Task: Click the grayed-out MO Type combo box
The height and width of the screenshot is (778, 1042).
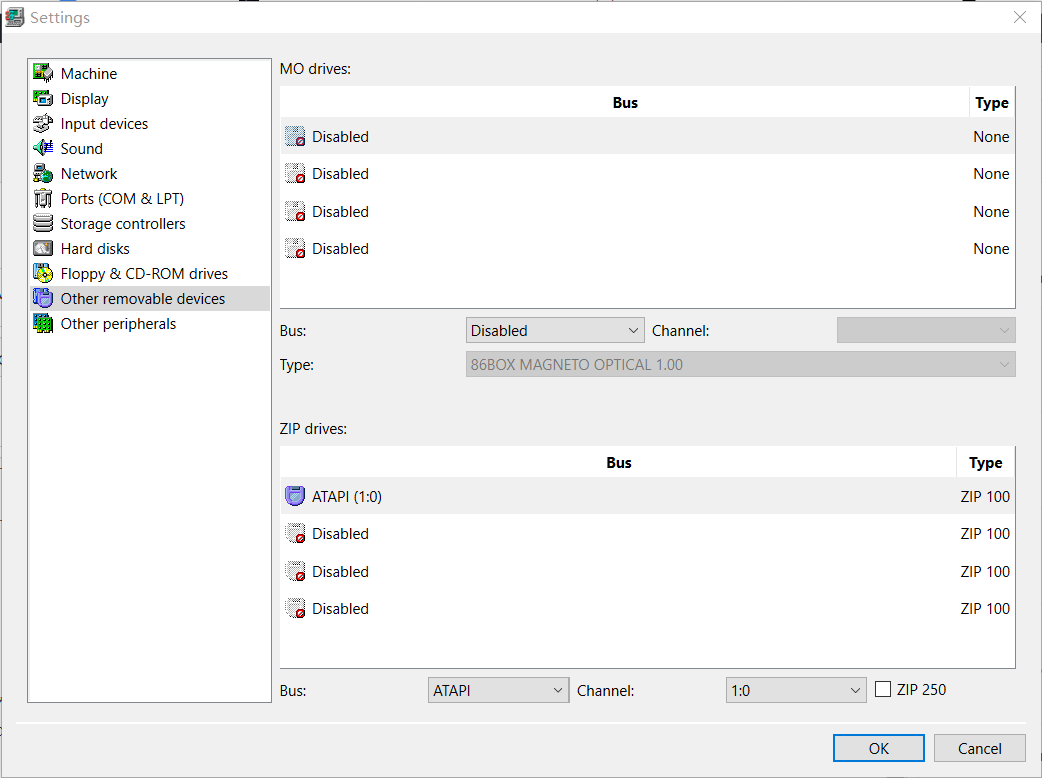Action: tap(740, 364)
